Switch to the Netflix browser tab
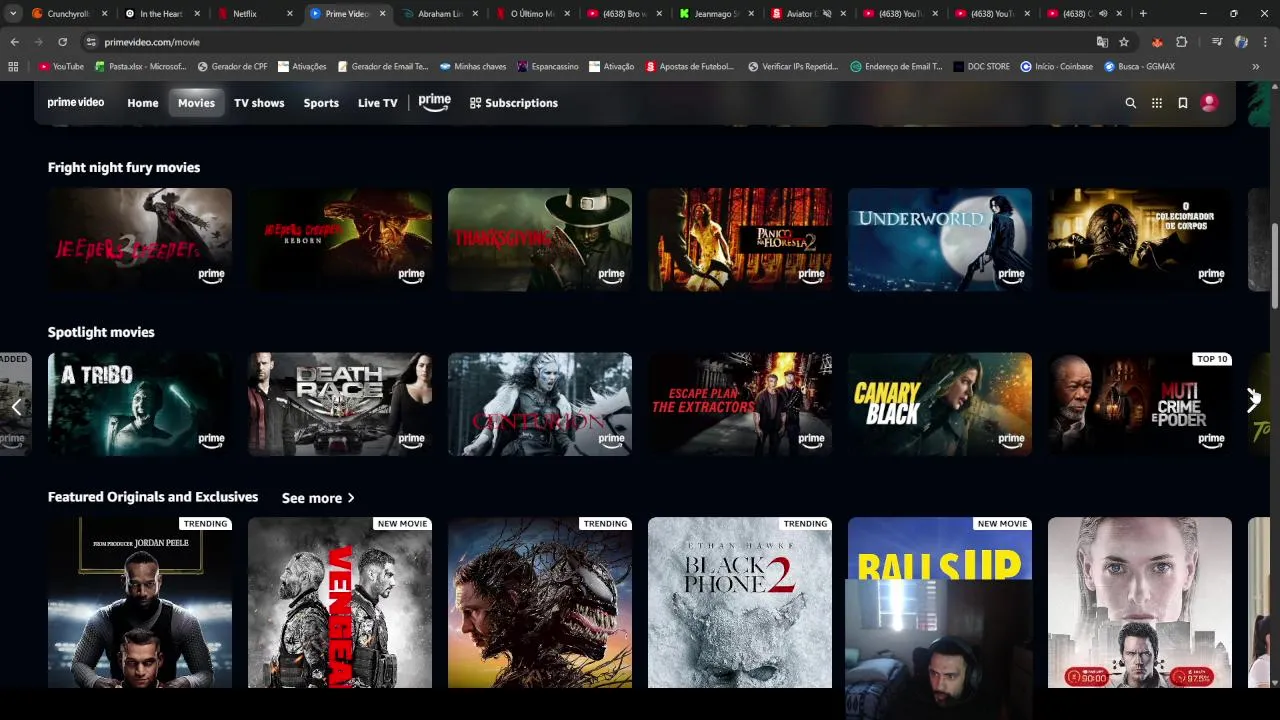1280x720 pixels. 246,14
